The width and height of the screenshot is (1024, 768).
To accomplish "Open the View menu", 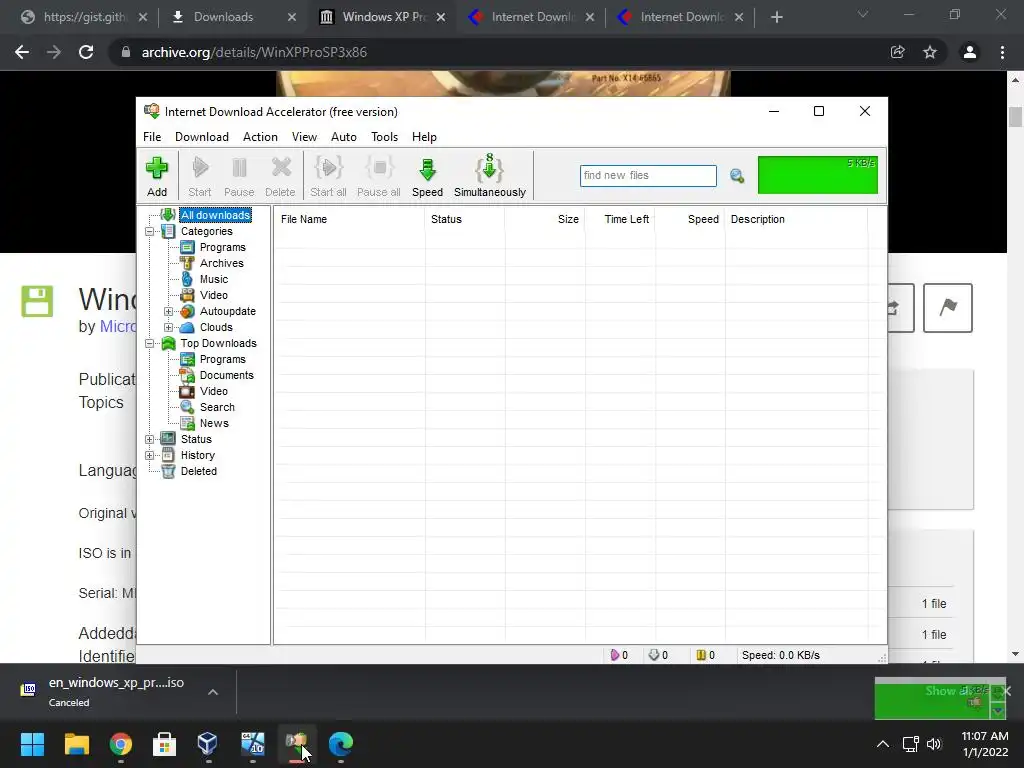I will (x=304, y=137).
